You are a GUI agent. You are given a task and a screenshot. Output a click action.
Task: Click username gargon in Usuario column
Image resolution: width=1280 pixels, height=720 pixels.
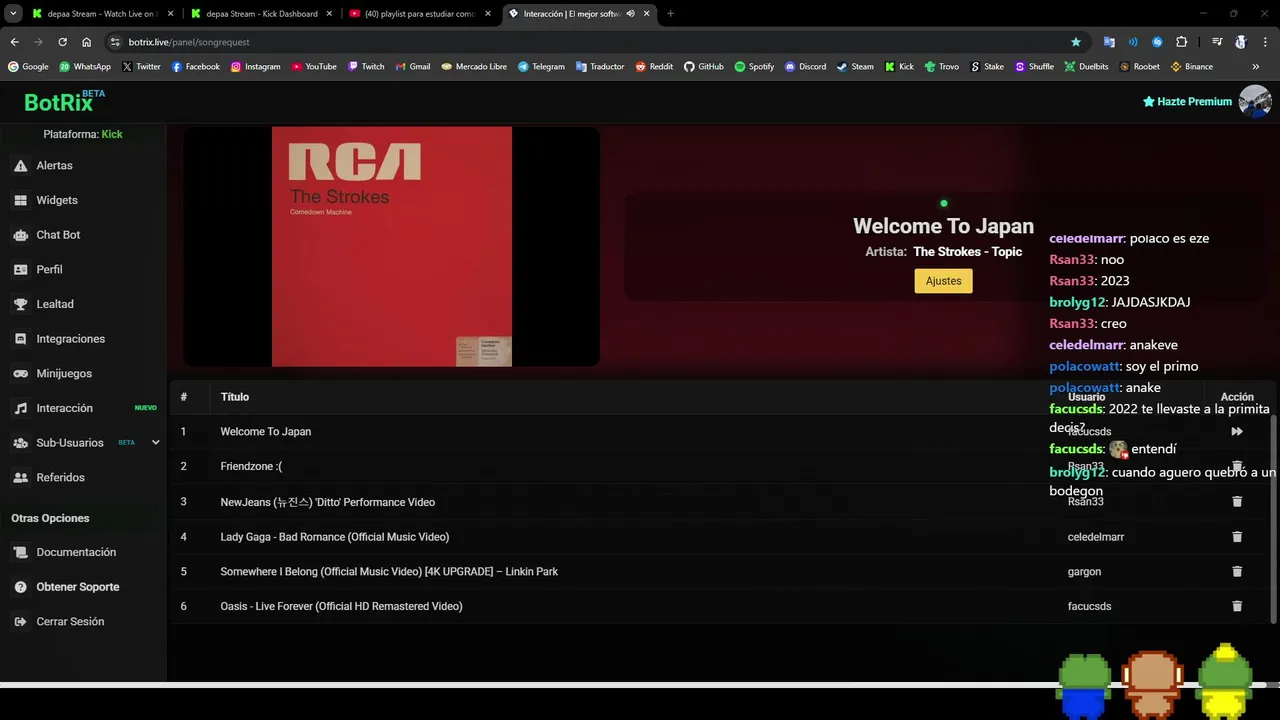point(1084,571)
